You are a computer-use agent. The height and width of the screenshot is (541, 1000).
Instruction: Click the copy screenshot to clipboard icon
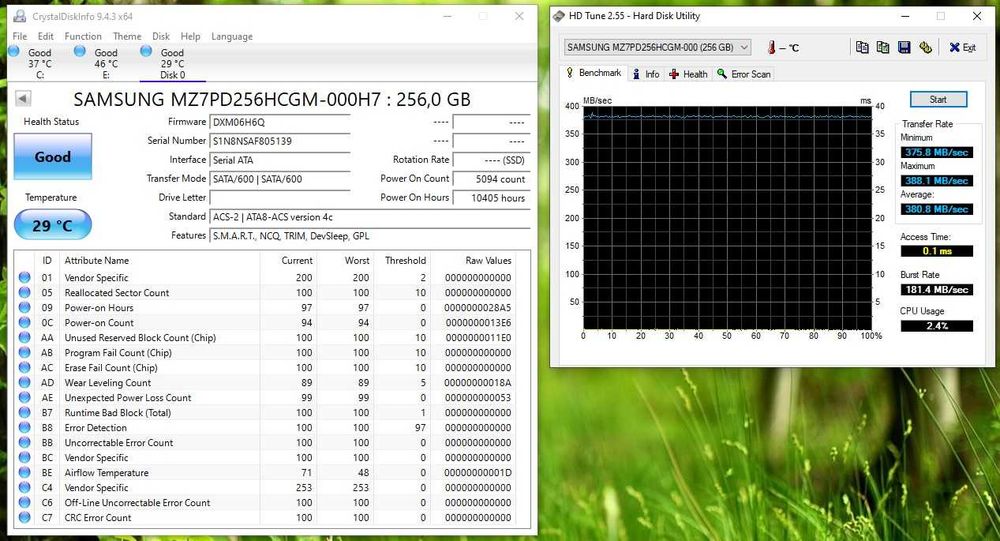883,47
